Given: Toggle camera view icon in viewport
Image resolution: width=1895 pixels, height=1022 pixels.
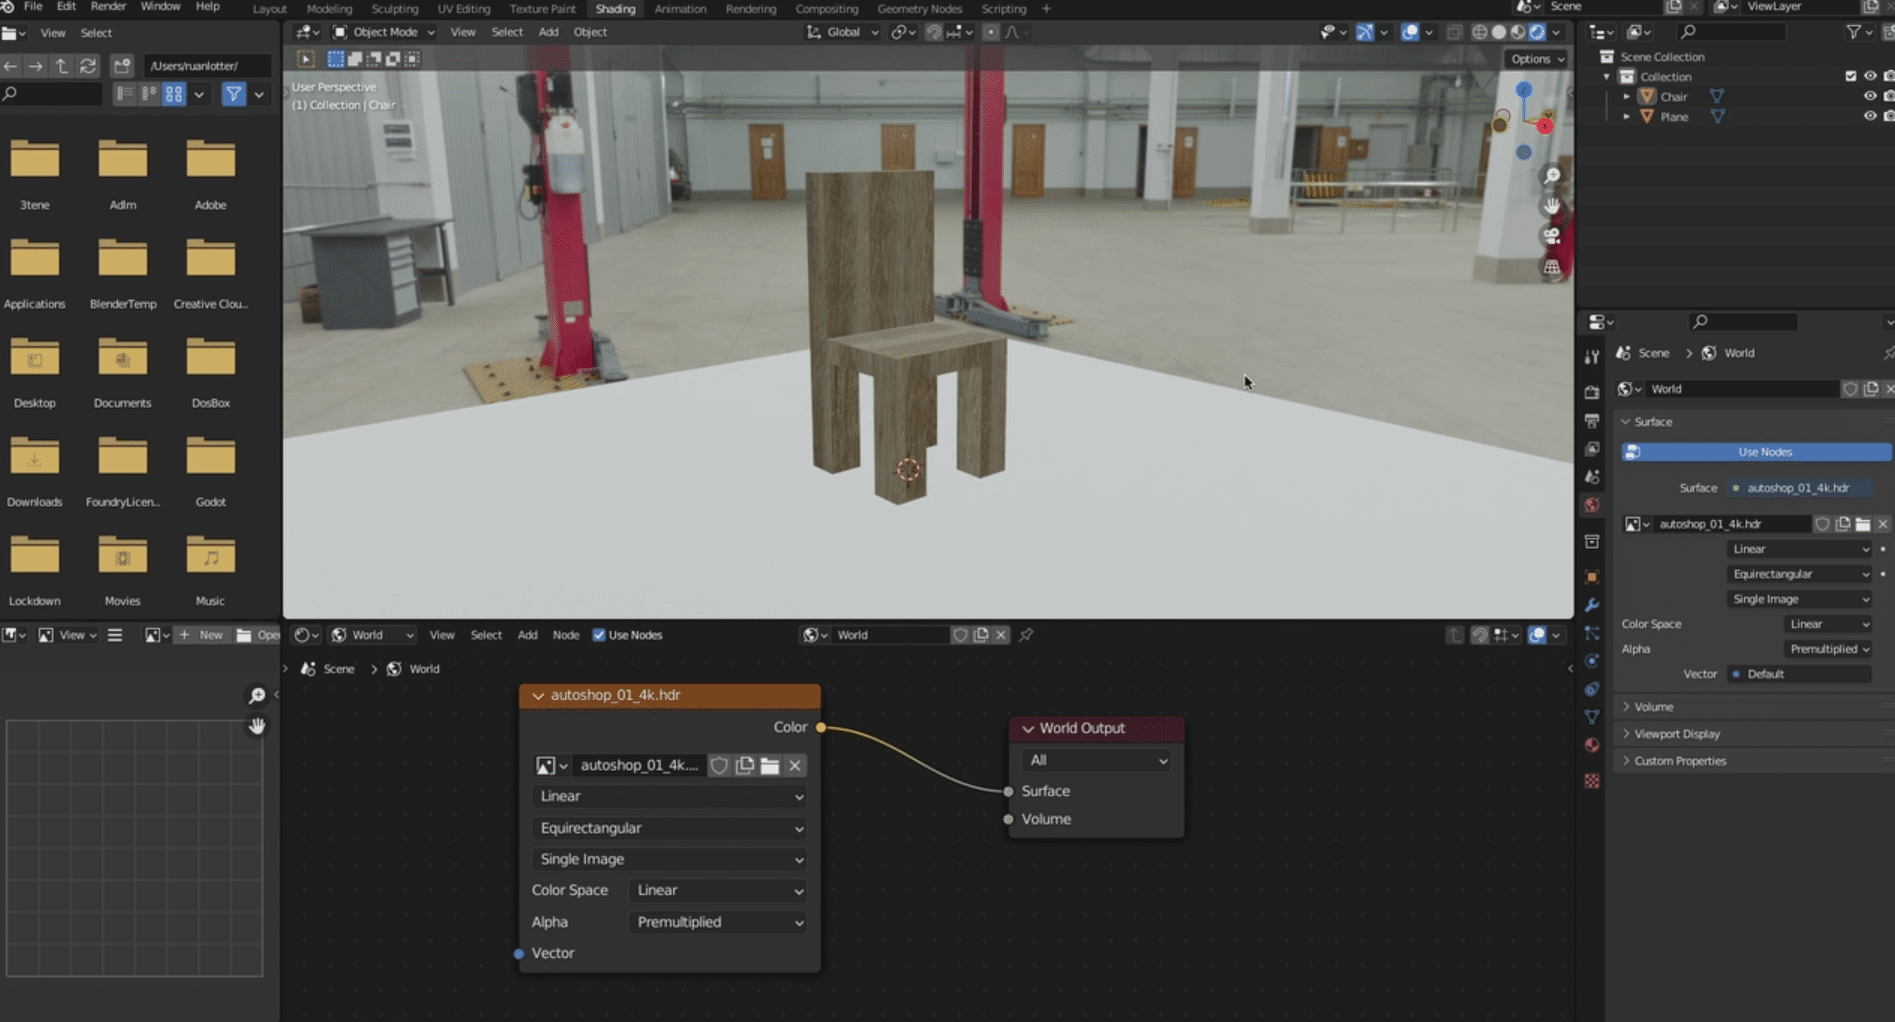Looking at the screenshot, I should click(x=1552, y=236).
